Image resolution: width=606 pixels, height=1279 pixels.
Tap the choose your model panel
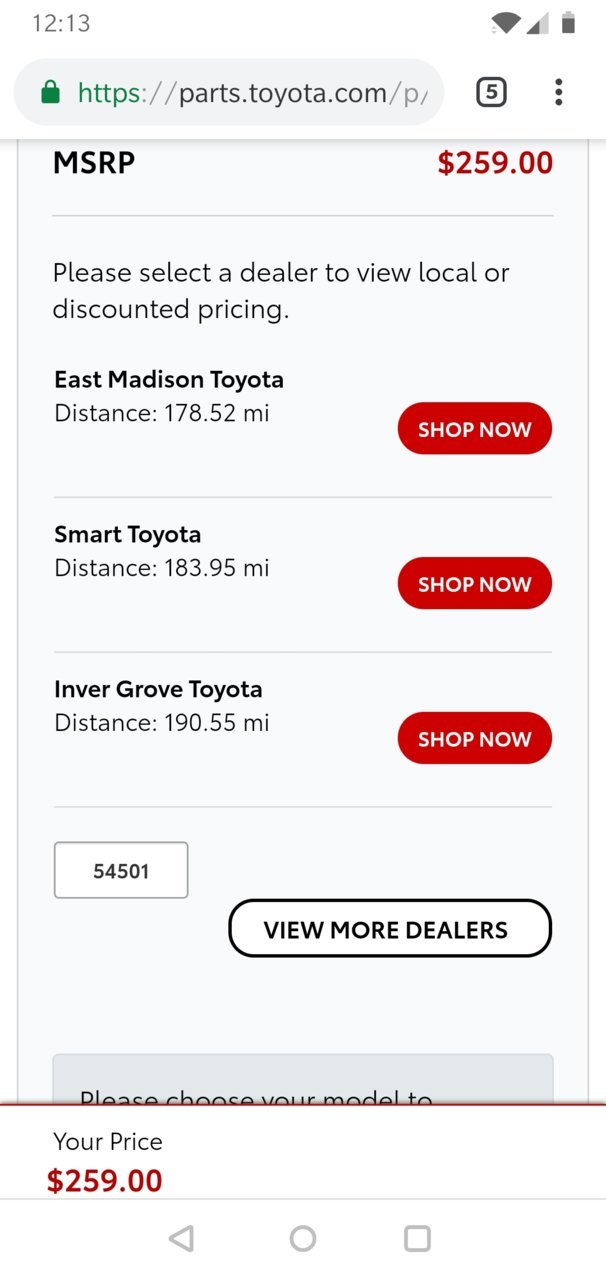tap(303, 1080)
